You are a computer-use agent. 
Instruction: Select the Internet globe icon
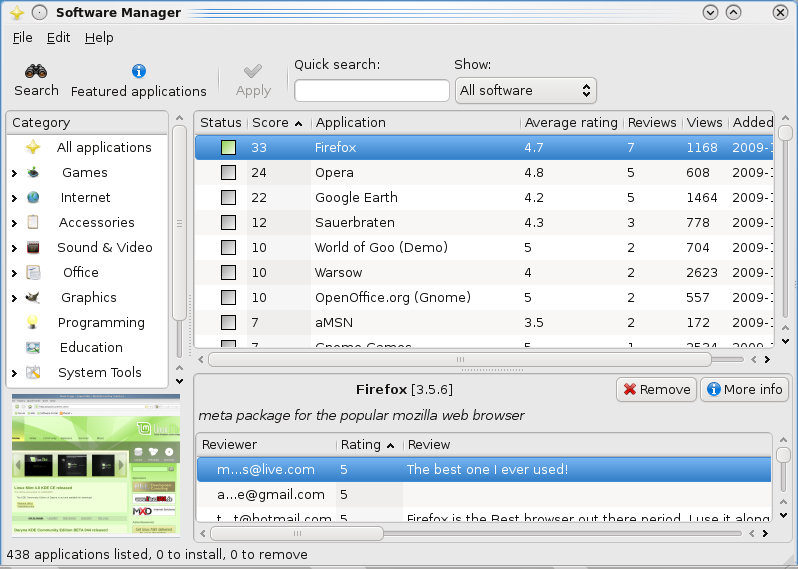pos(34,197)
